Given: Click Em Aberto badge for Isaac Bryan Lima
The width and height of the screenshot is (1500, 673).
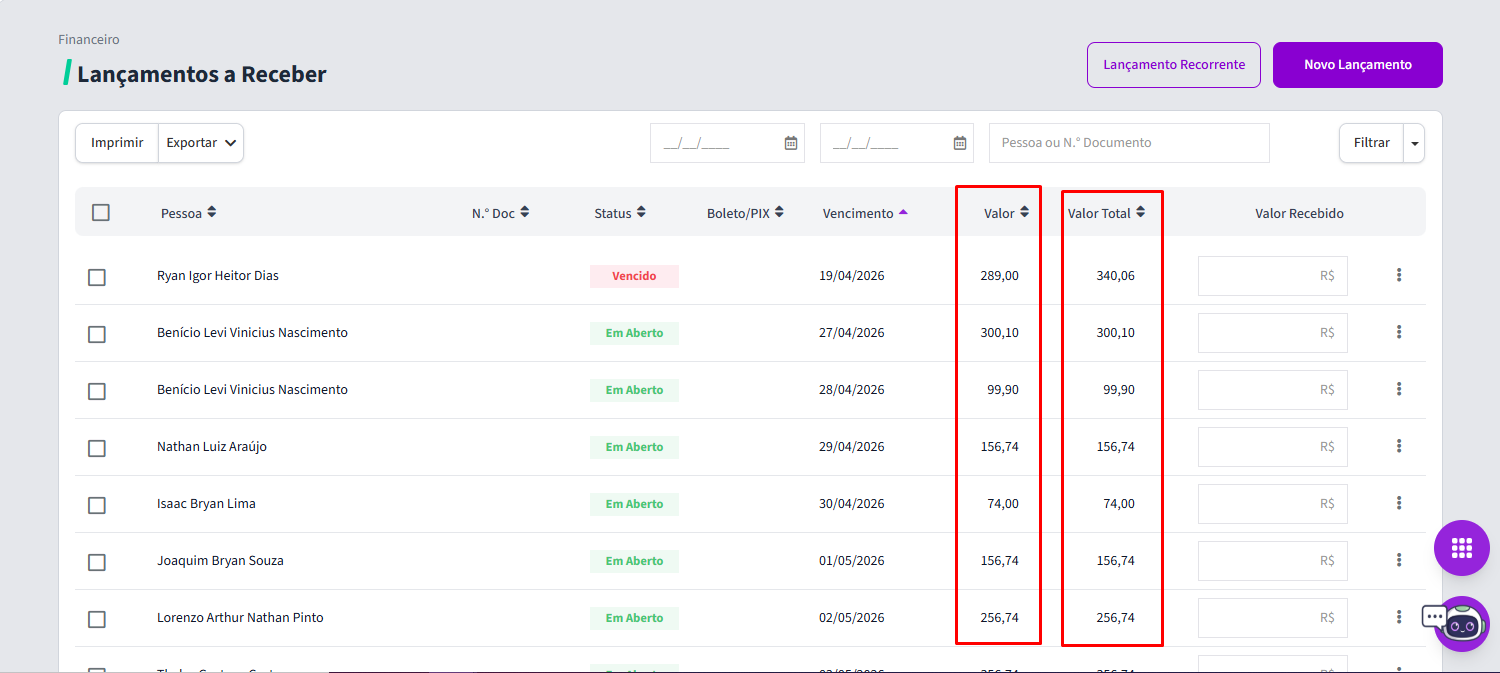Looking at the screenshot, I should pyautogui.click(x=634, y=504).
